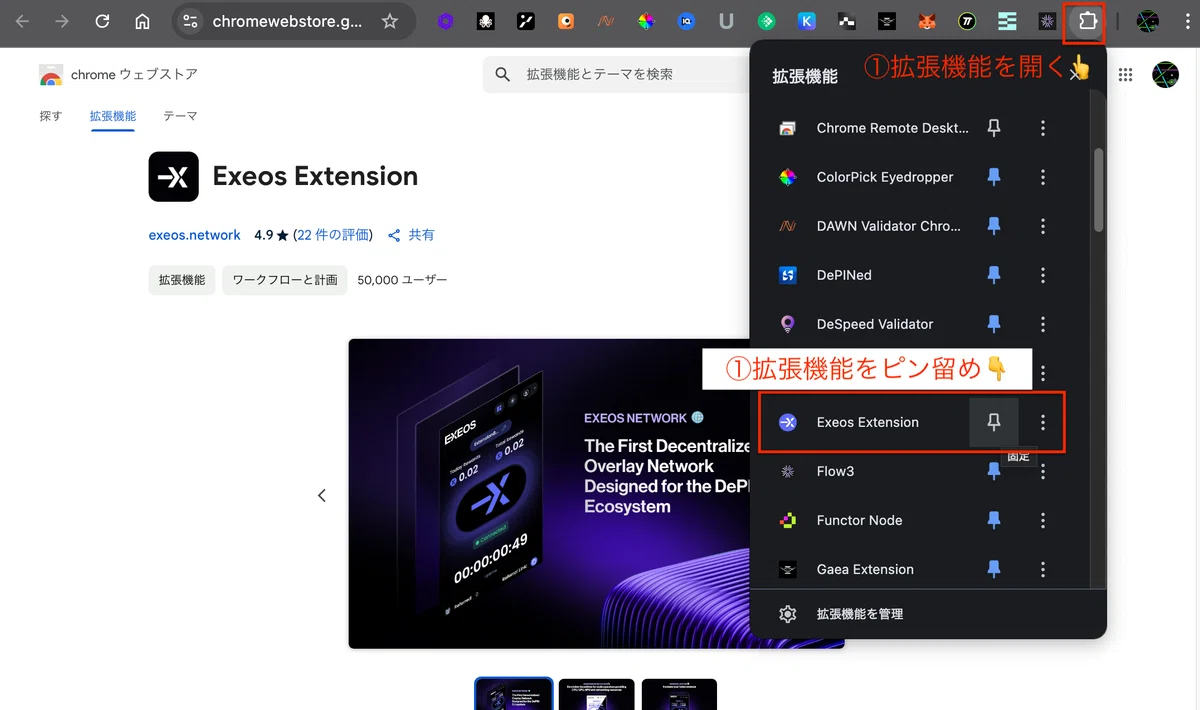Click the checkered pattern extension toolbar icon

coord(847,21)
